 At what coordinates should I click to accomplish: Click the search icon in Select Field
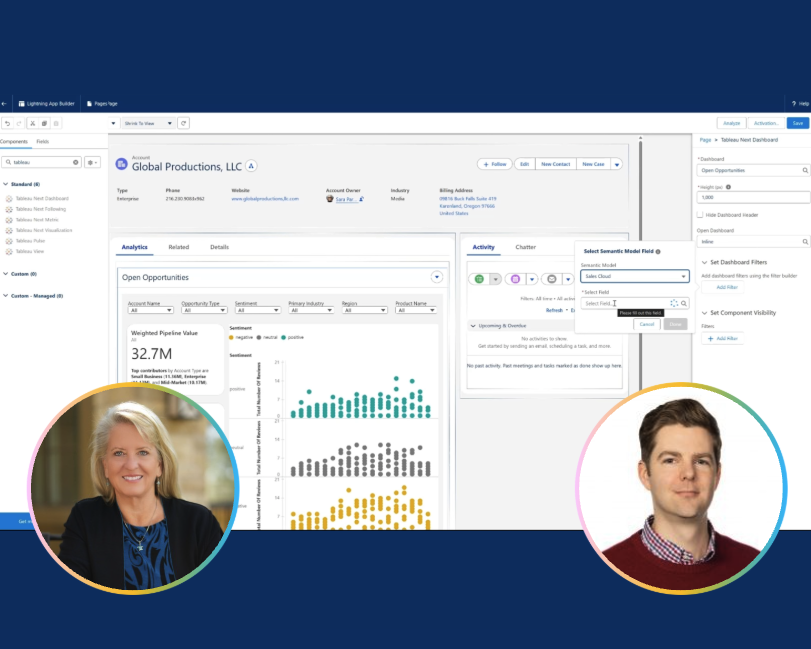pos(684,304)
